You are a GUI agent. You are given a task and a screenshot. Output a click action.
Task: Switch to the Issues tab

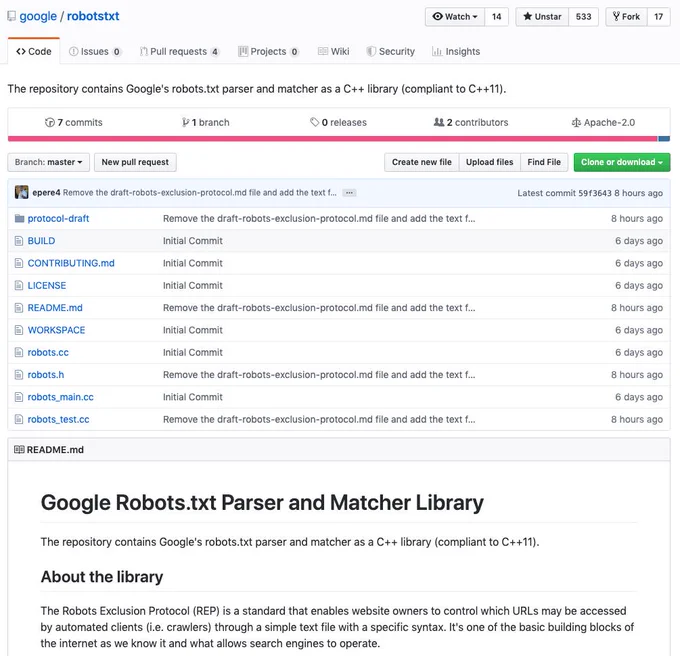coord(95,51)
